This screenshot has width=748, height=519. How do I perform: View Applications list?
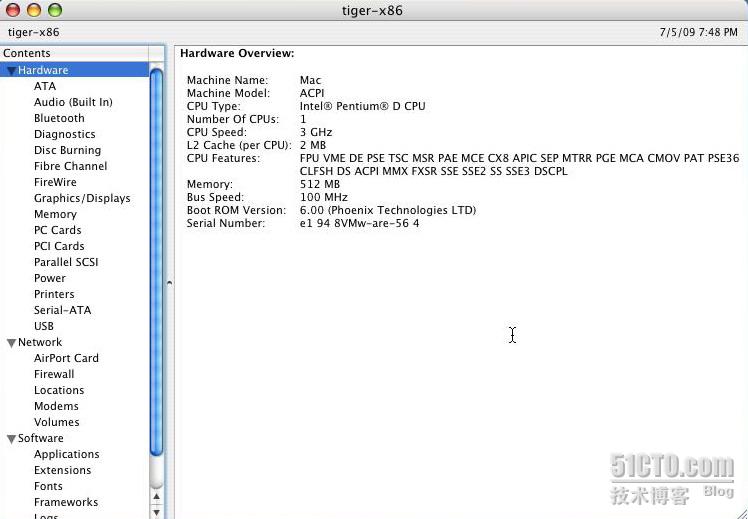point(66,454)
